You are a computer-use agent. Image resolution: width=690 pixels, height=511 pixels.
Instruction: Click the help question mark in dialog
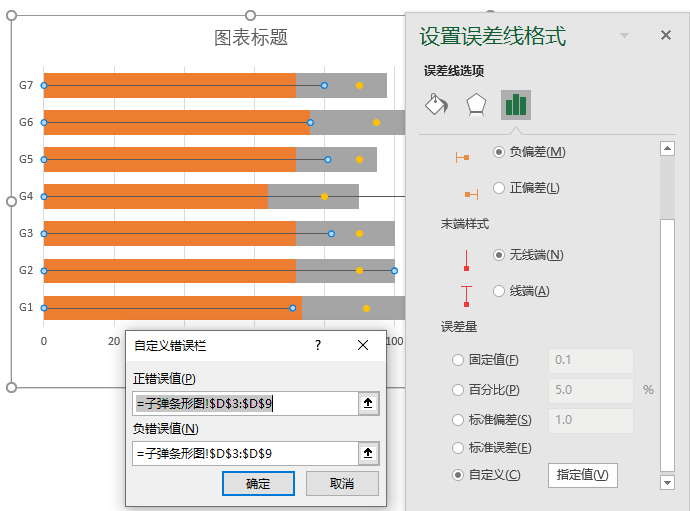coord(318,345)
